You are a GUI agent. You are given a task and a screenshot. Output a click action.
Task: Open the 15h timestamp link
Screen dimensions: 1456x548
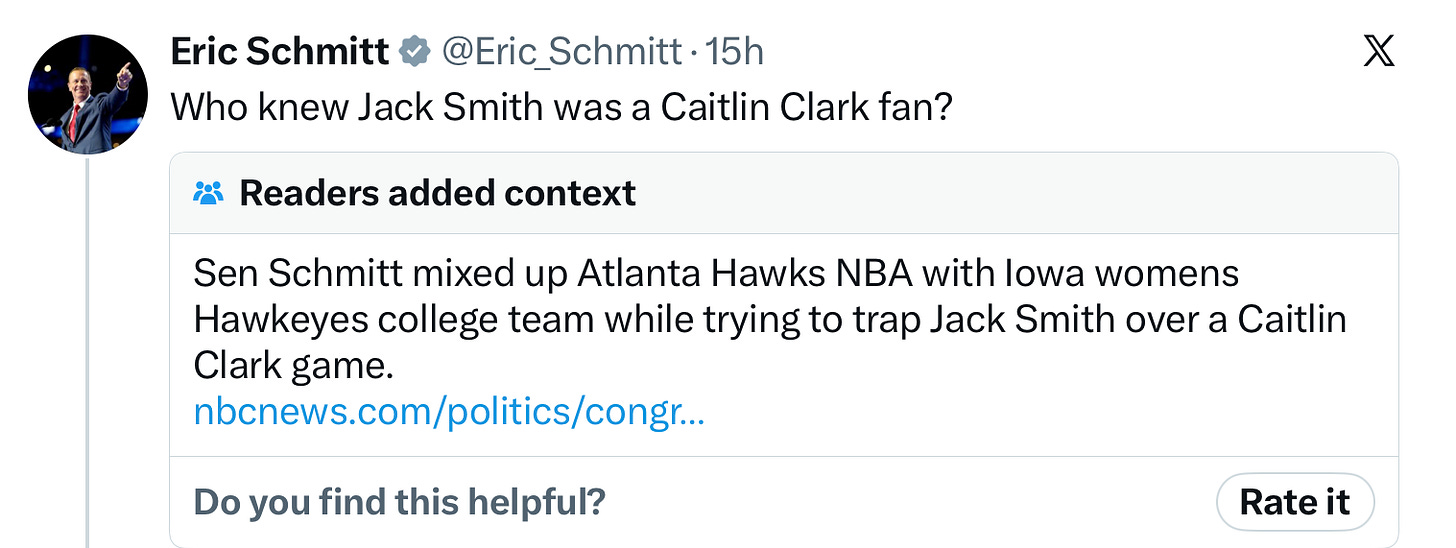pyautogui.click(x=735, y=52)
